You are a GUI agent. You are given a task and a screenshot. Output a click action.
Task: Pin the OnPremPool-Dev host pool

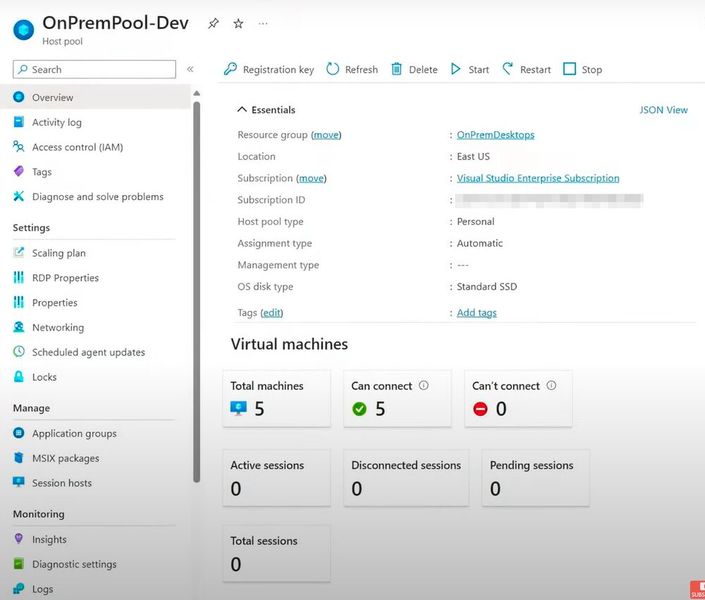click(213, 23)
